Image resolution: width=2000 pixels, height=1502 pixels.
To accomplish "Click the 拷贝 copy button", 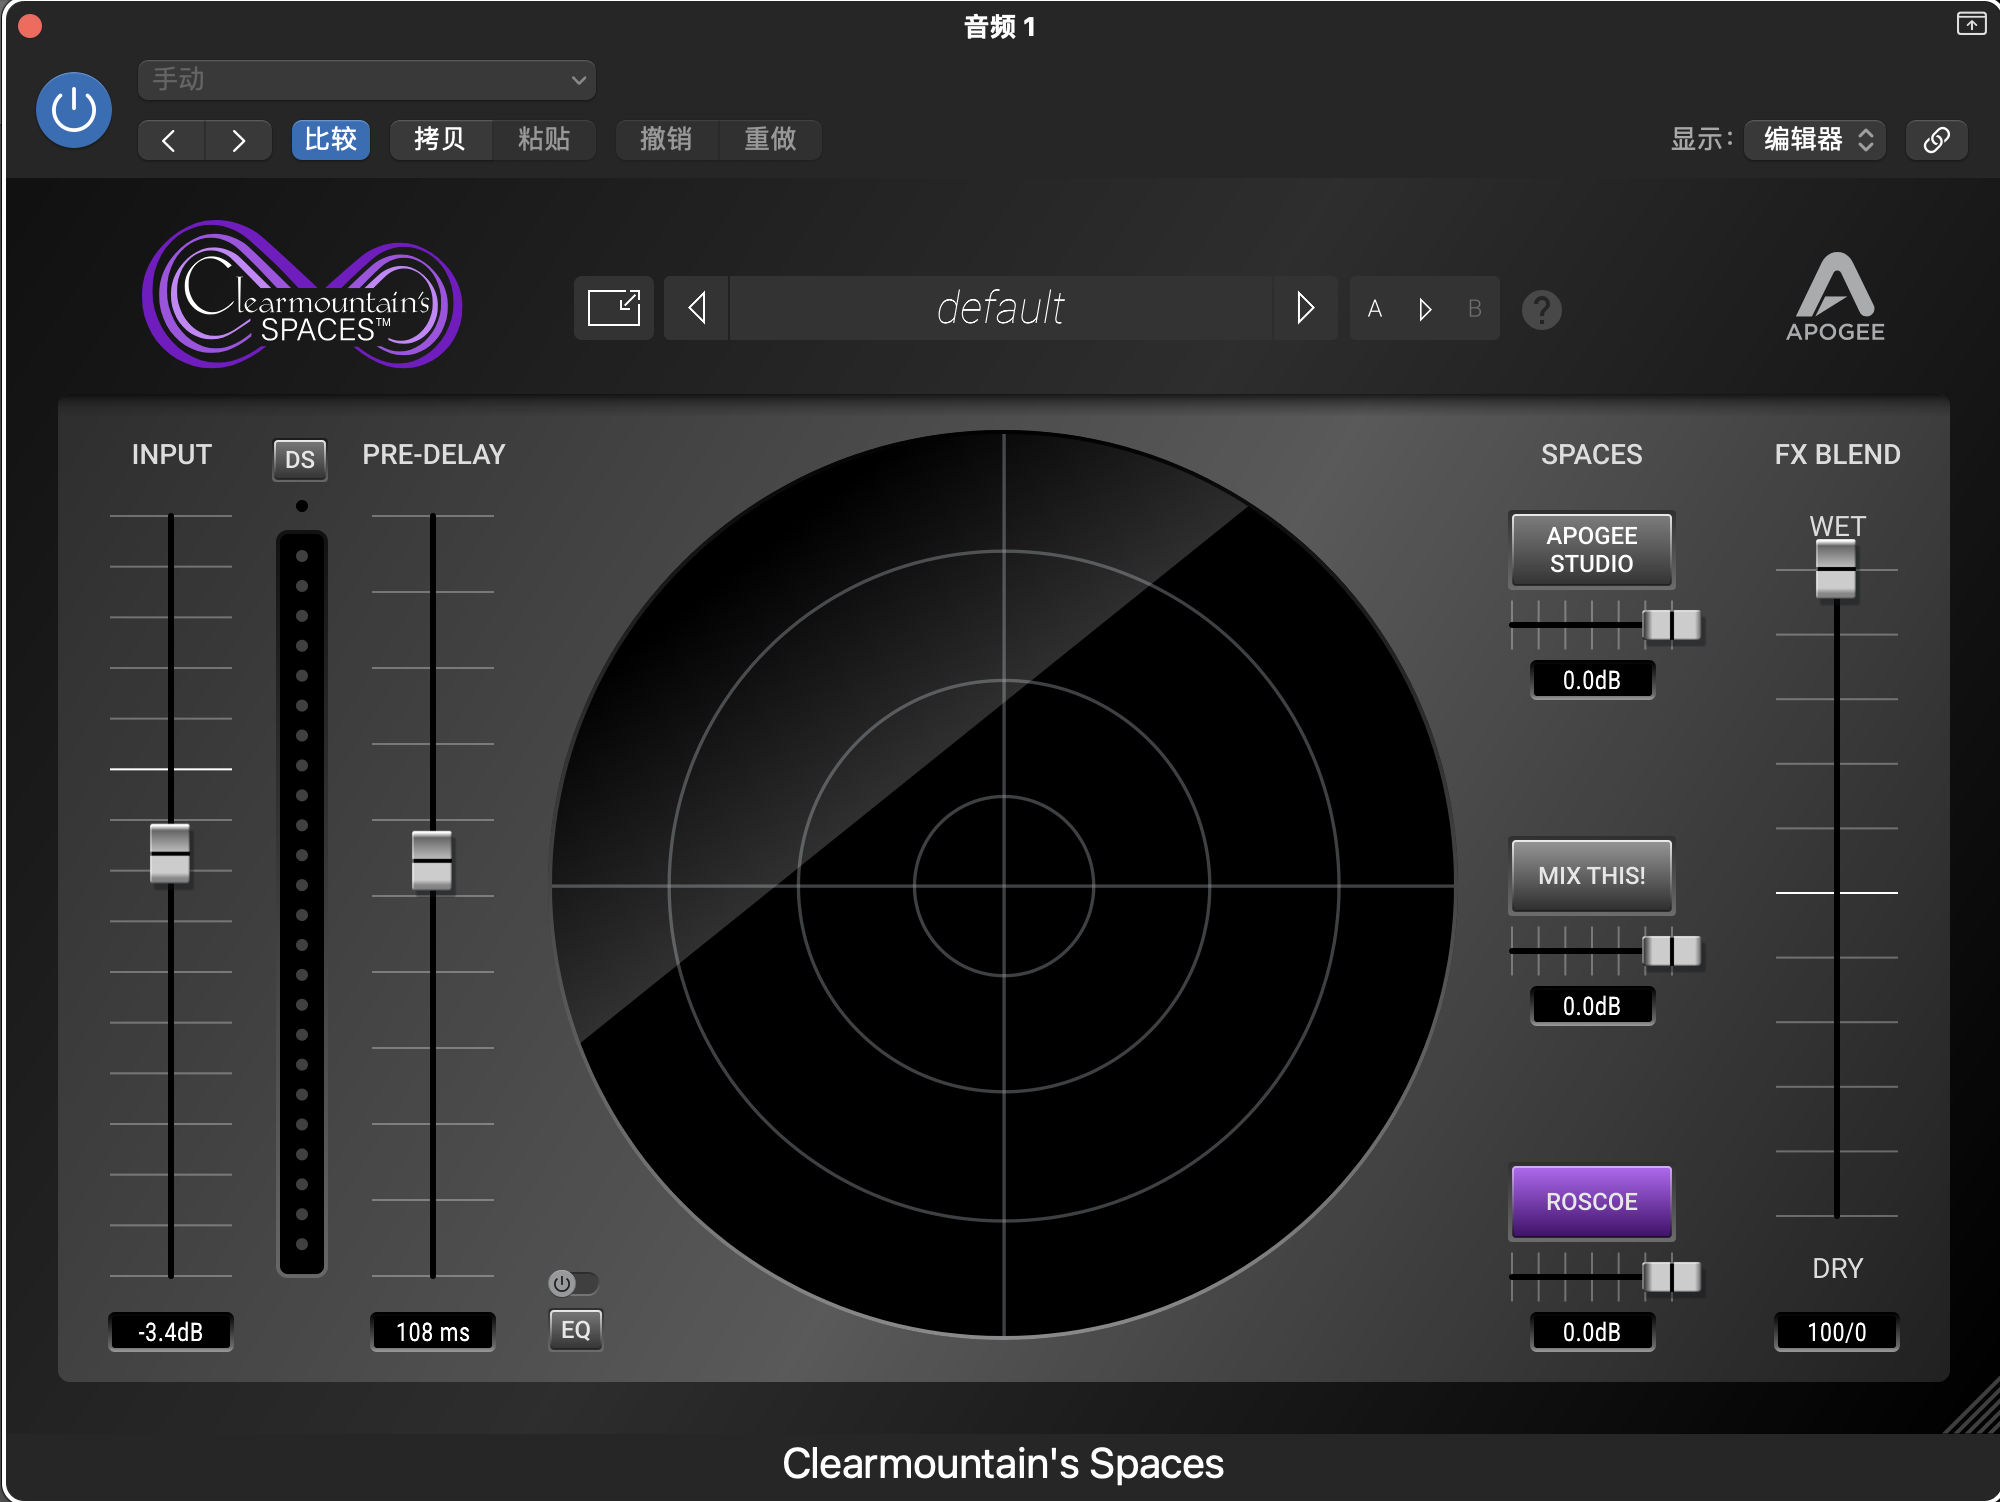I will coord(440,140).
